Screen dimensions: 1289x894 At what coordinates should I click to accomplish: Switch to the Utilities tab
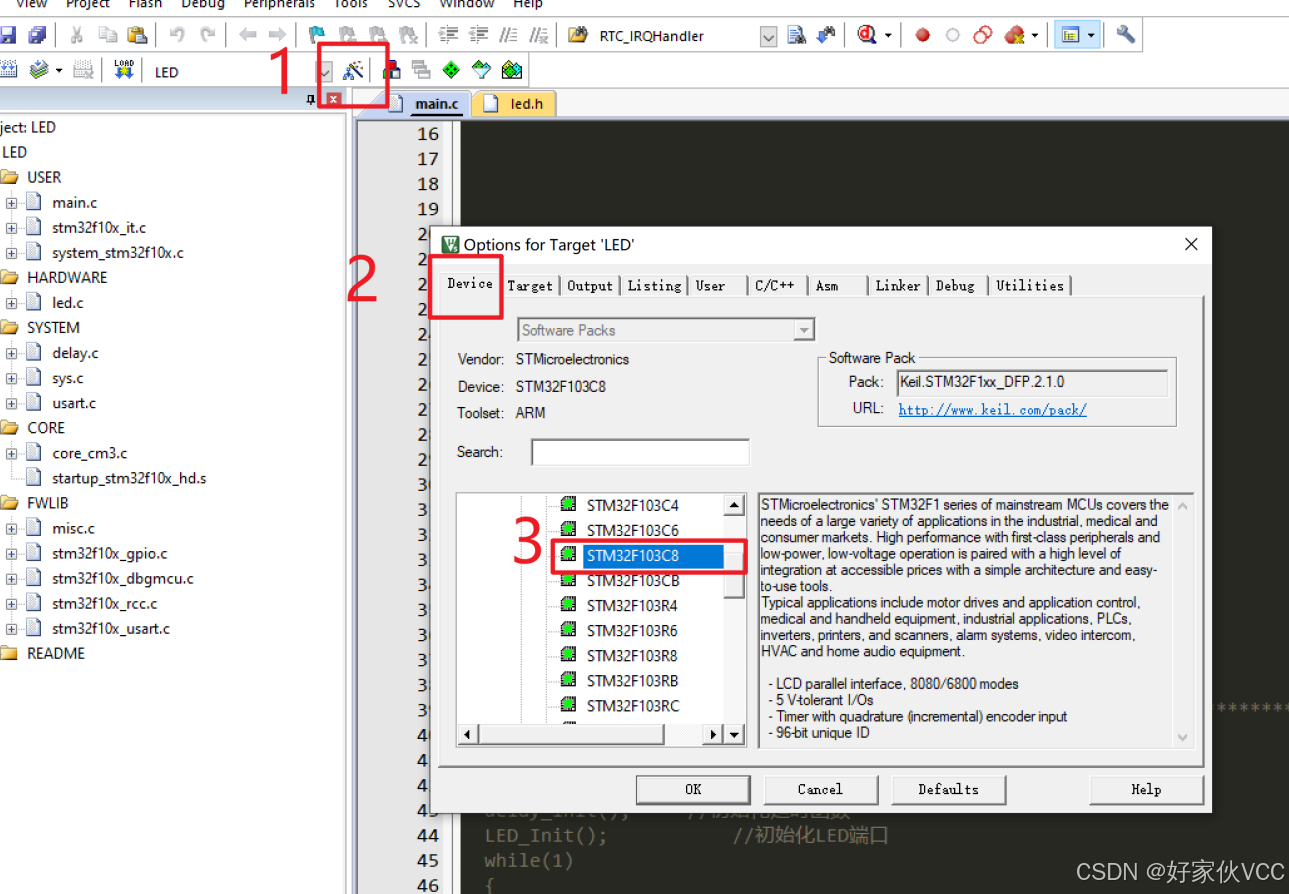(1030, 286)
